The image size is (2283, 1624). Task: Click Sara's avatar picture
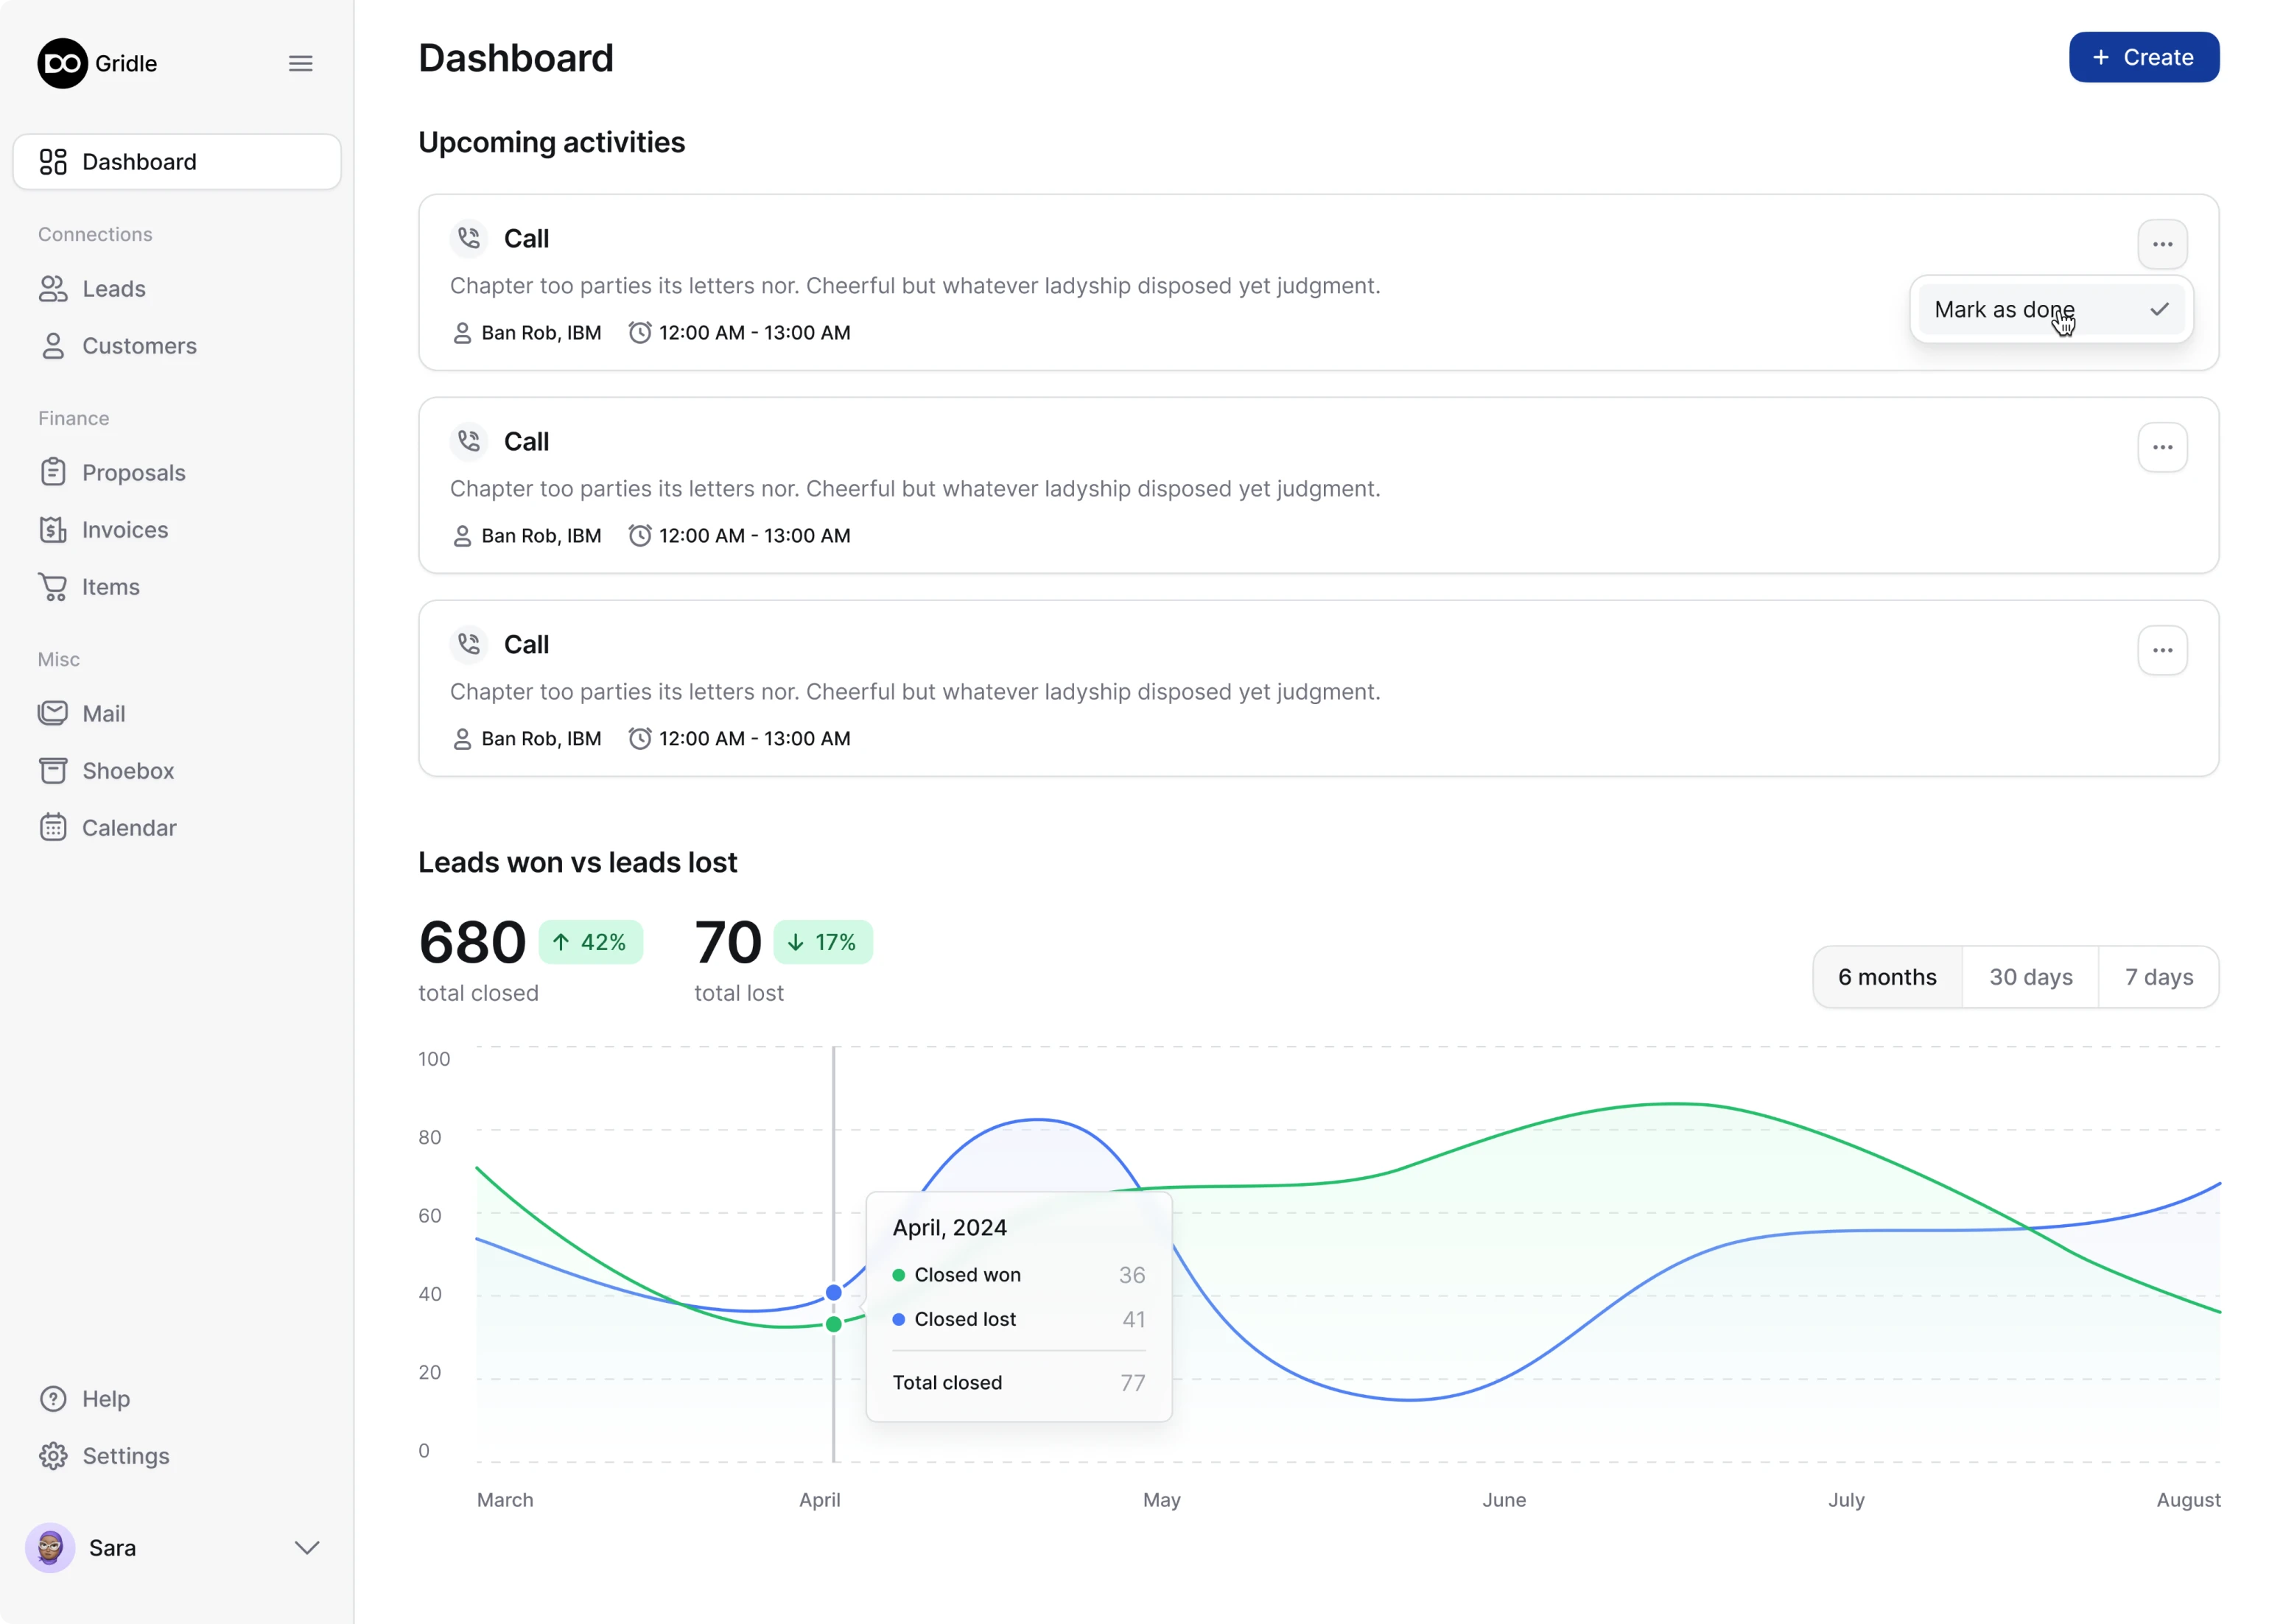tap(50, 1547)
